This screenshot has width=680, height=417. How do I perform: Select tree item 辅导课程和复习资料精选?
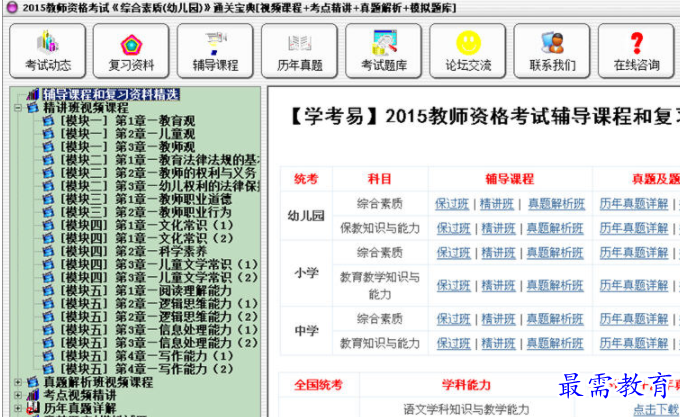click(x=111, y=94)
